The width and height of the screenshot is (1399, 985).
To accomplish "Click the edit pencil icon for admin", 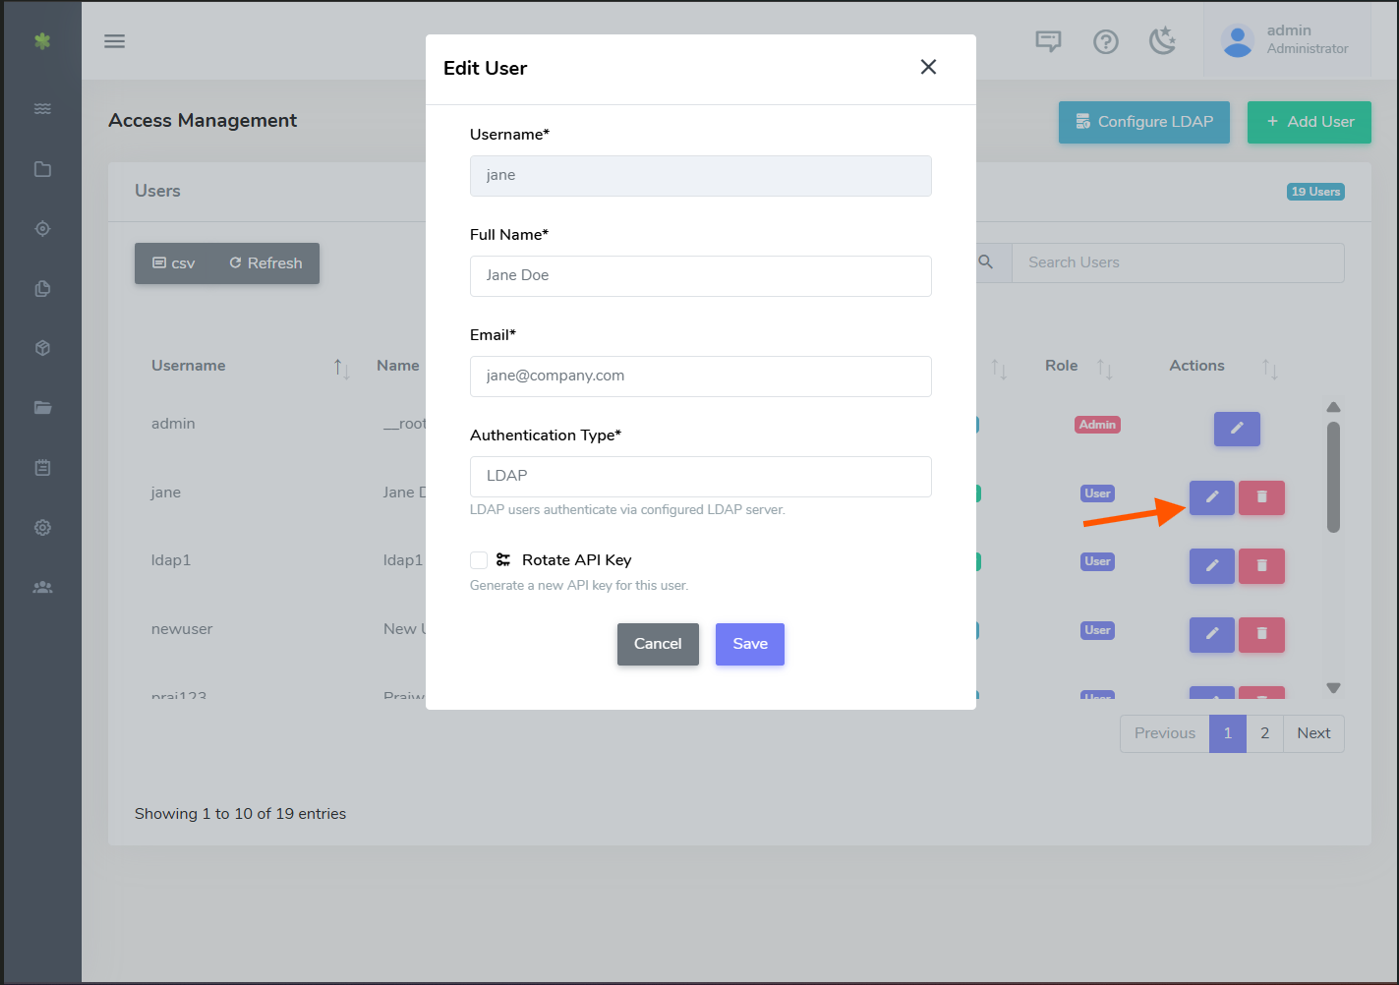I will point(1236,429).
